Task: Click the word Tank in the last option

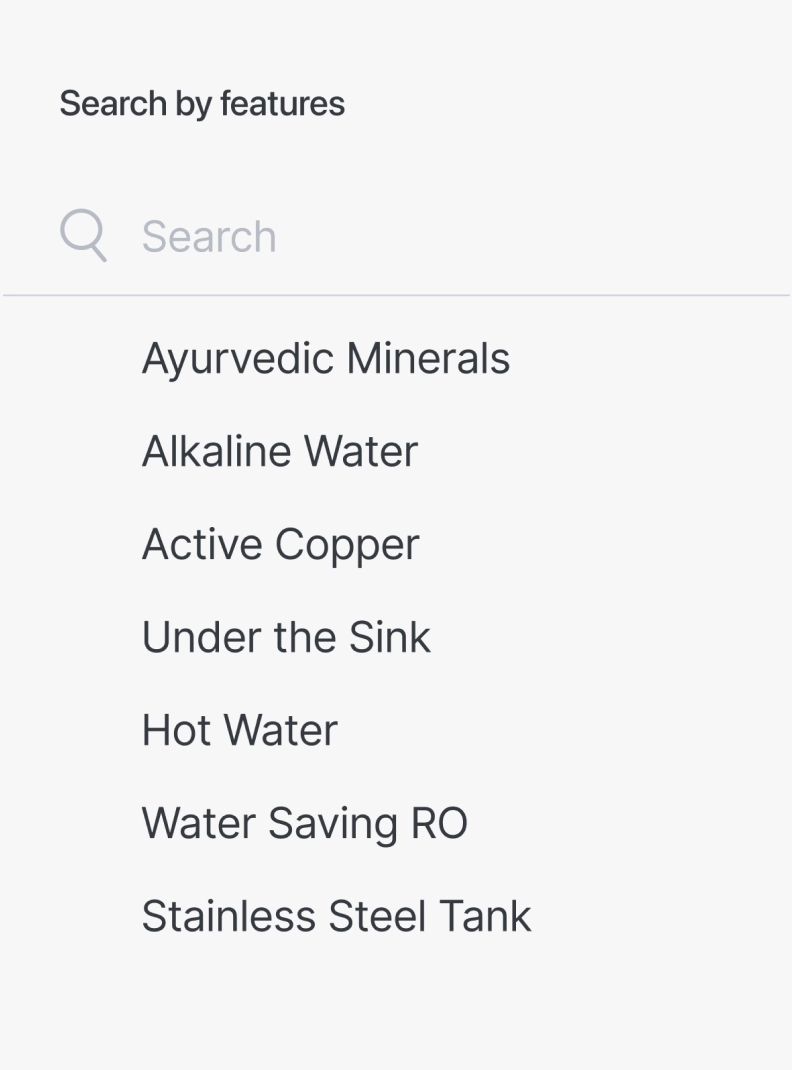Action: (485, 916)
